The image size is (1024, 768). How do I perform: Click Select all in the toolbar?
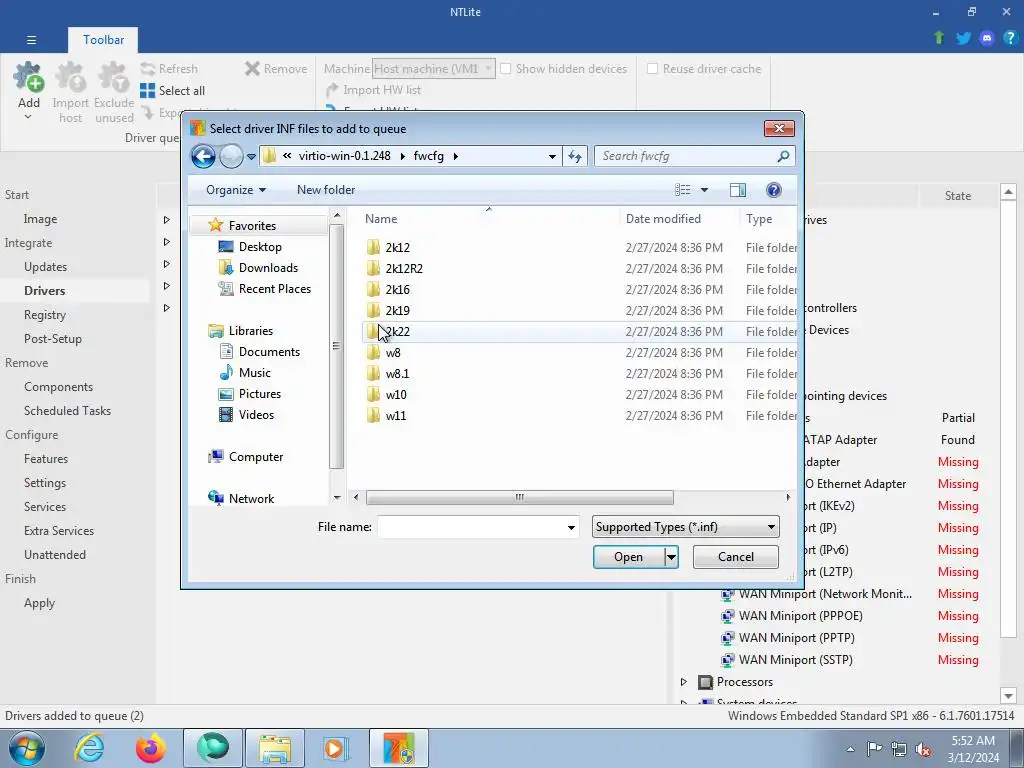coord(172,91)
